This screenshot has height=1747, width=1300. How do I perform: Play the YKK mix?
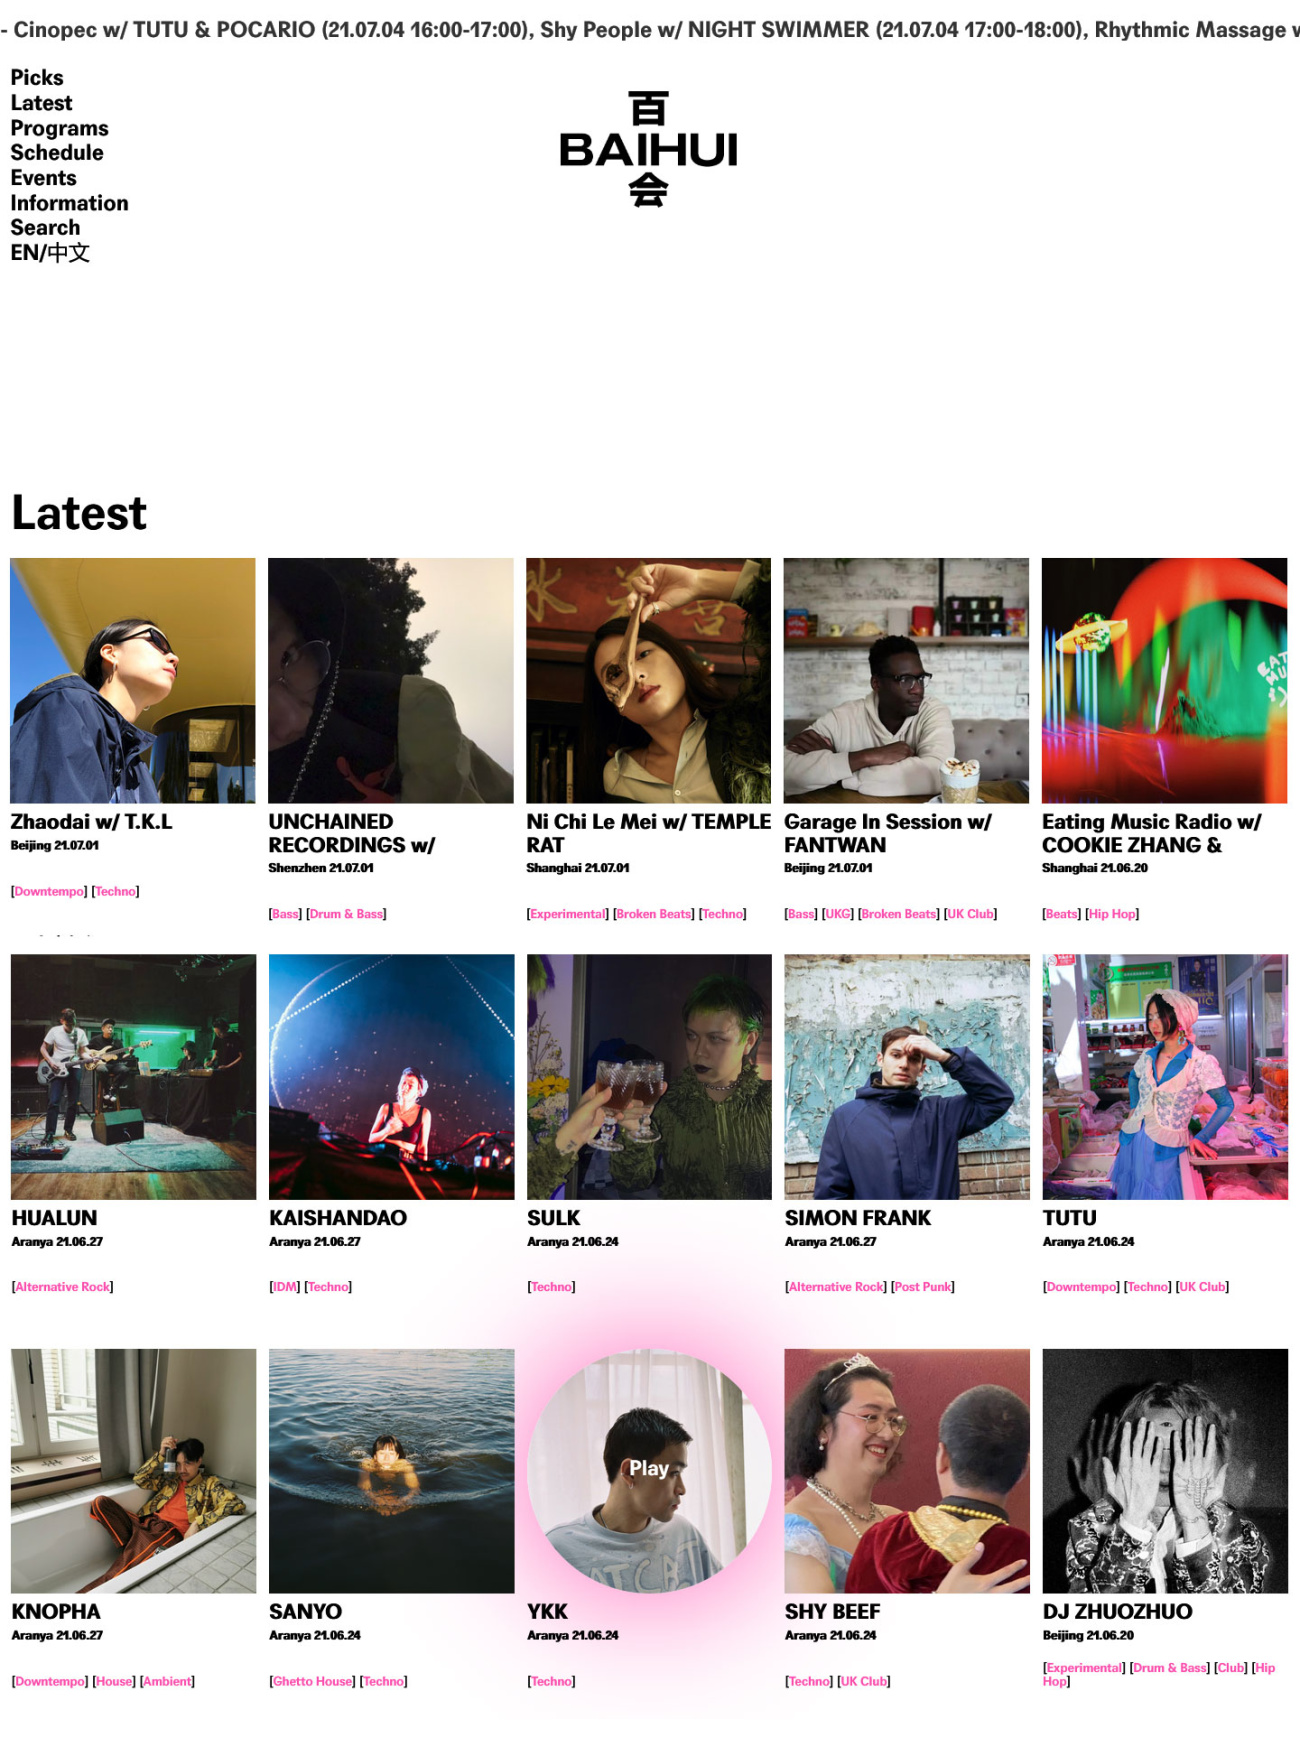(x=648, y=1470)
